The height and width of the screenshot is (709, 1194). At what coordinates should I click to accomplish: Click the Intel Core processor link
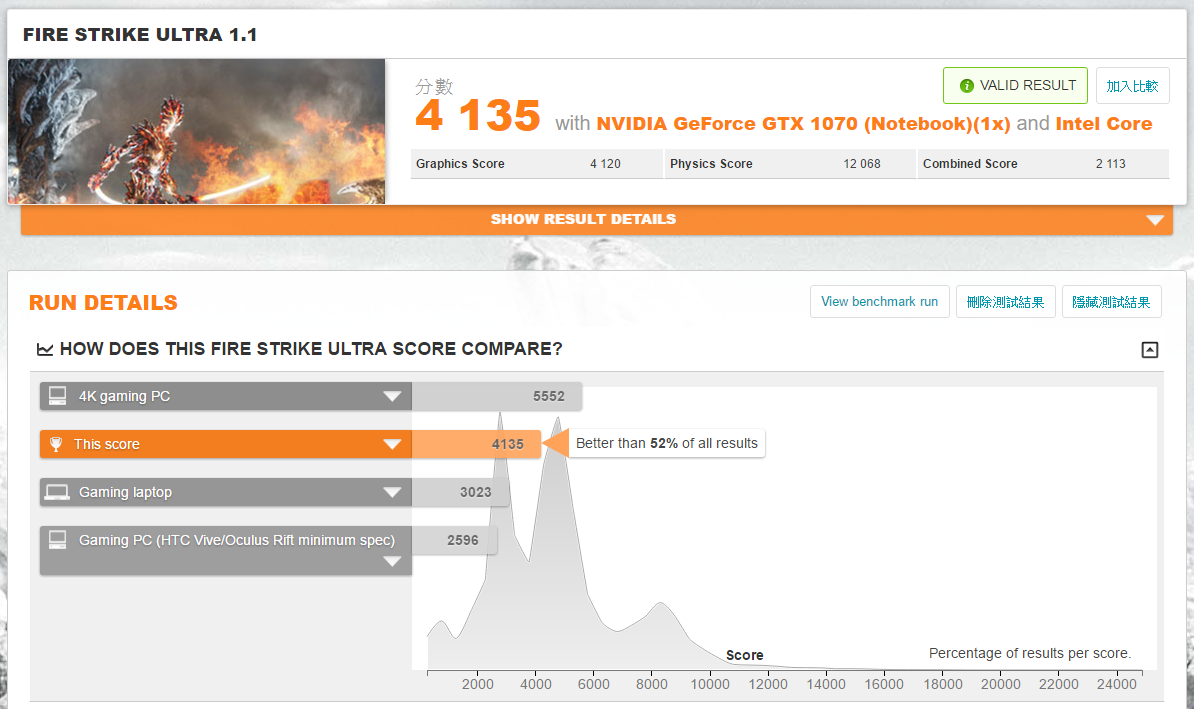1103,124
